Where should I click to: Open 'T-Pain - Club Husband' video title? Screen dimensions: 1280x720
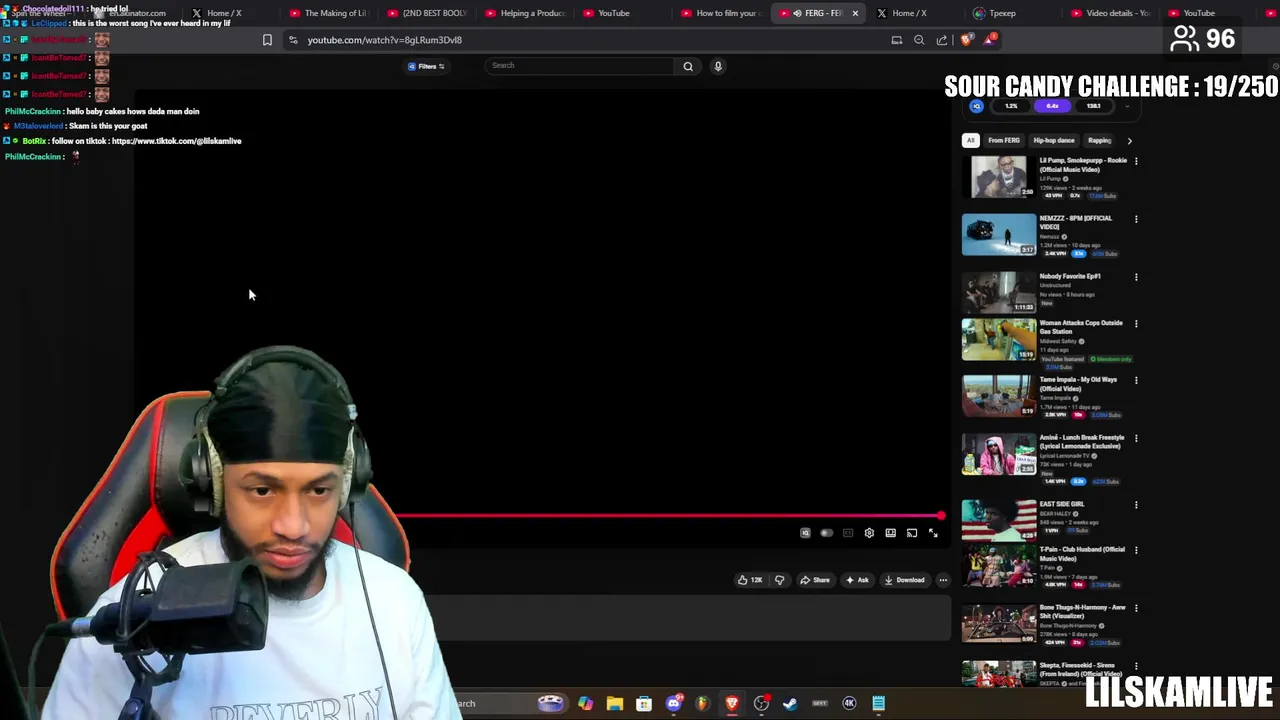pos(1082,554)
